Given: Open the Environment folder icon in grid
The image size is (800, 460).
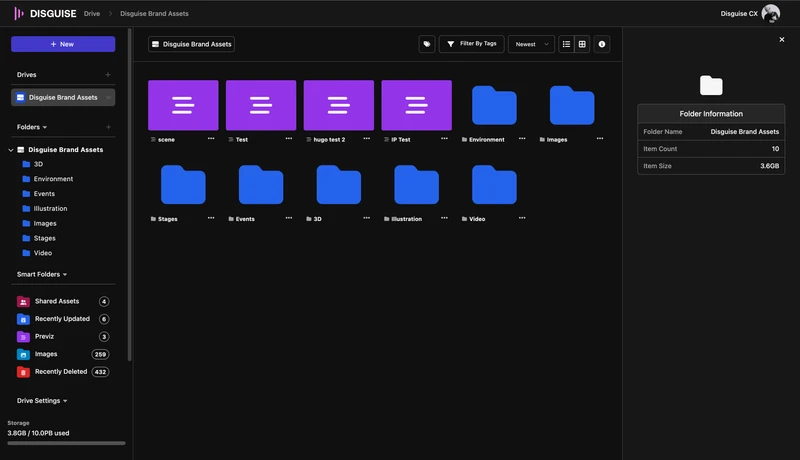Looking at the screenshot, I should [x=494, y=105].
